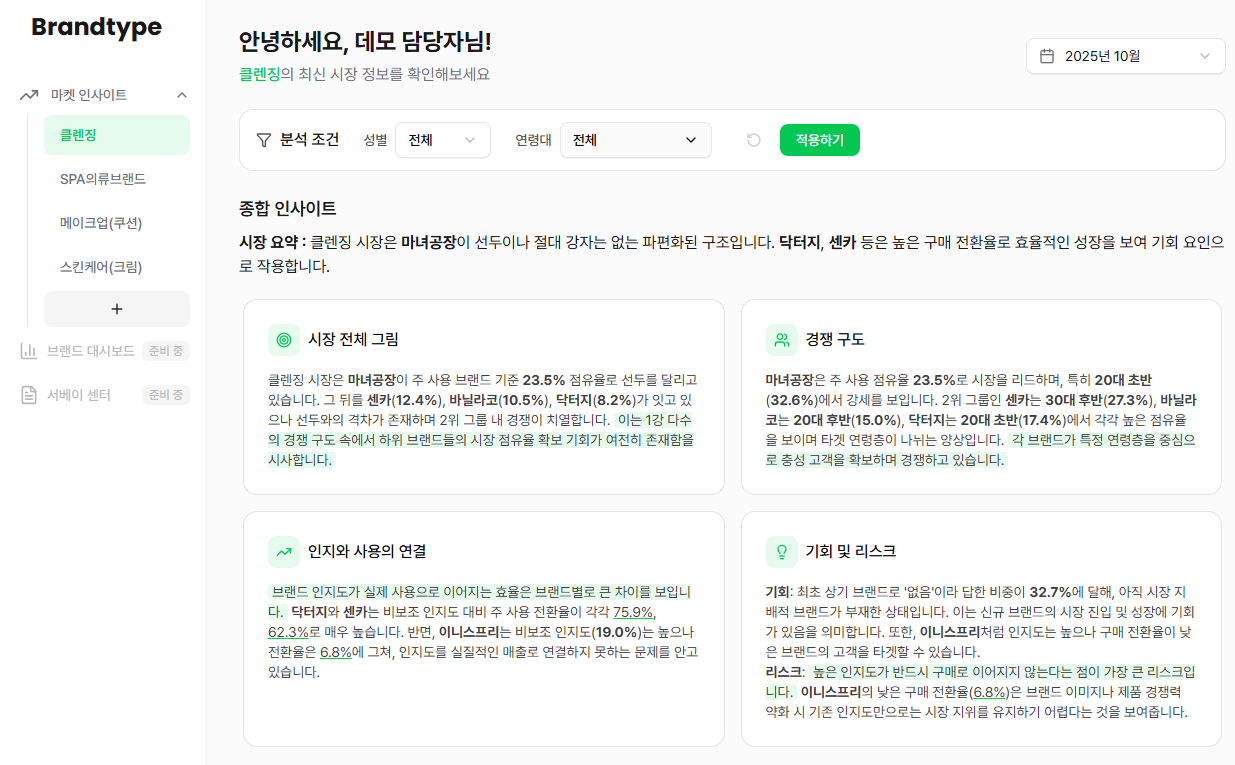Click the 마켓 인사이트 trend icon in sidebar
1235x765 pixels.
28,95
